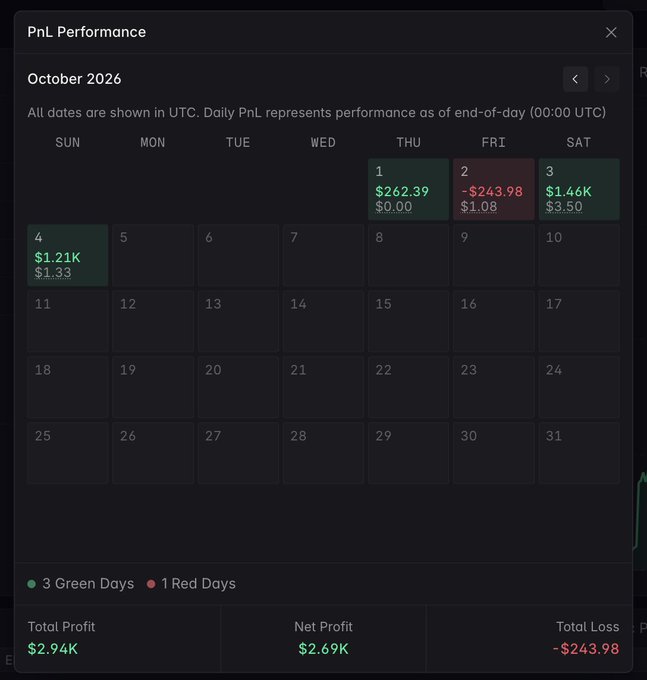Select October 3 with $1.46K profit
The width and height of the screenshot is (647, 680).
[x=579, y=189]
